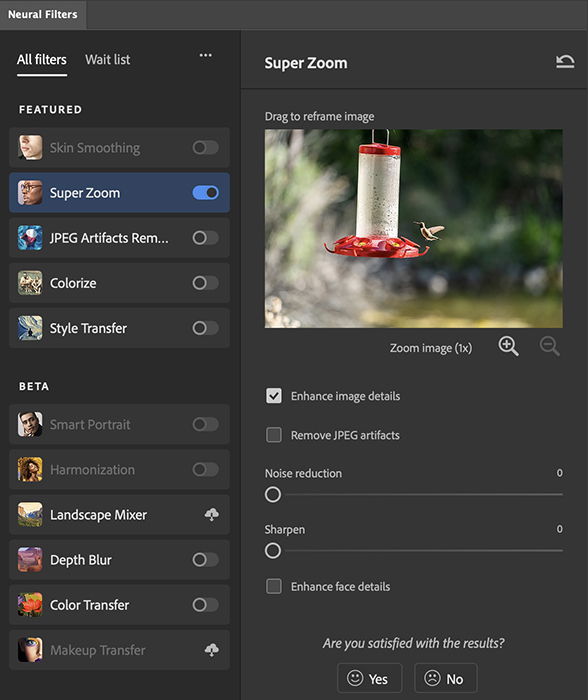Click the Sharpen value field
588x700 pixels.
[x=559, y=529]
